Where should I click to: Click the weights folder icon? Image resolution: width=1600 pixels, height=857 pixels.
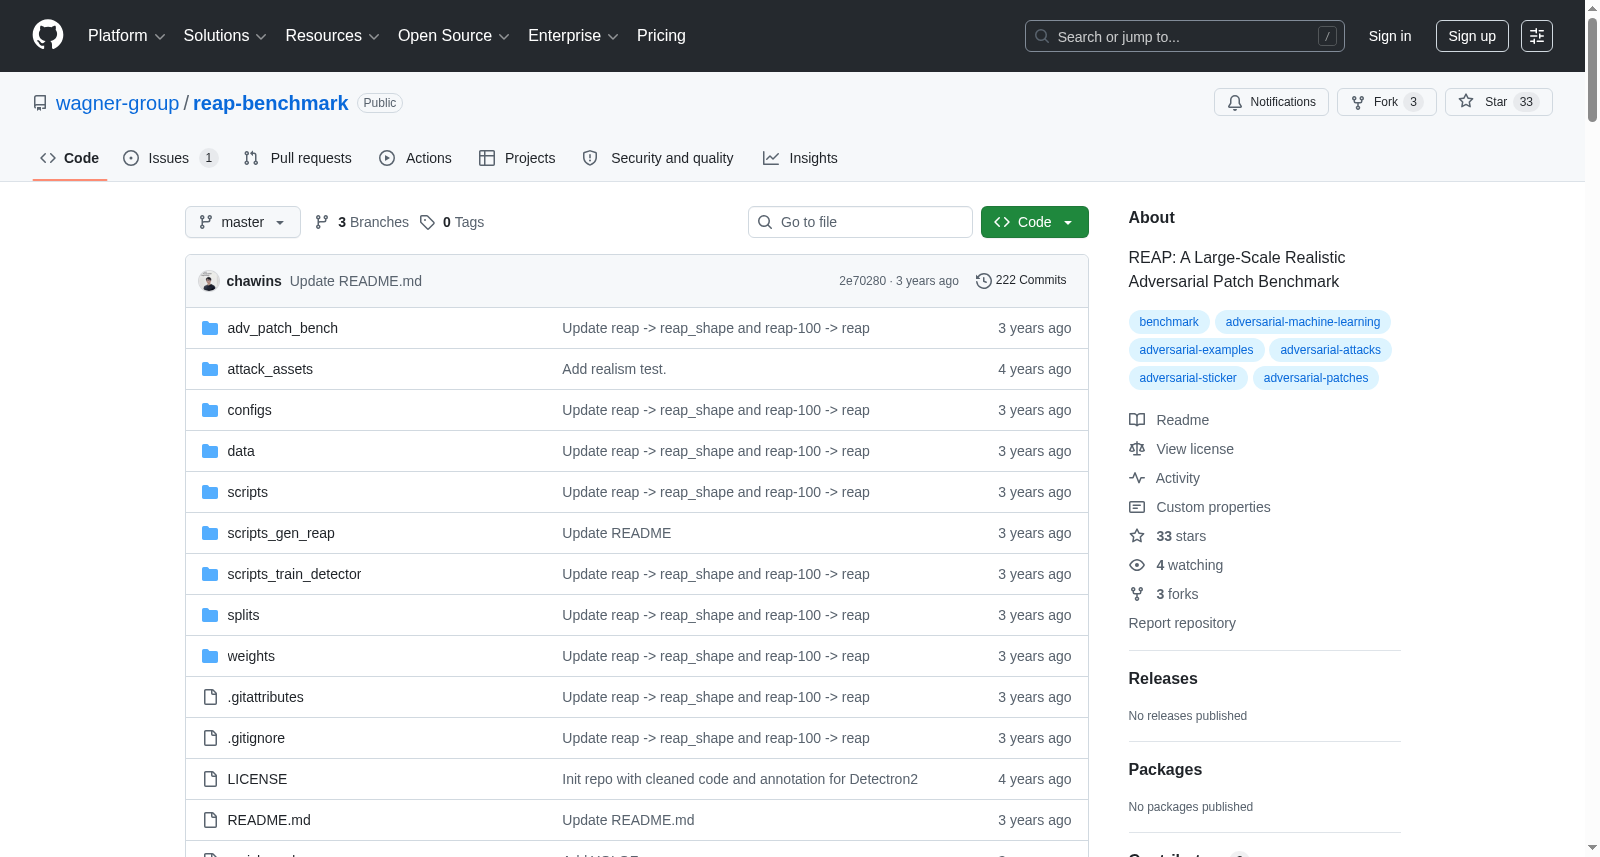(x=210, y=656)
